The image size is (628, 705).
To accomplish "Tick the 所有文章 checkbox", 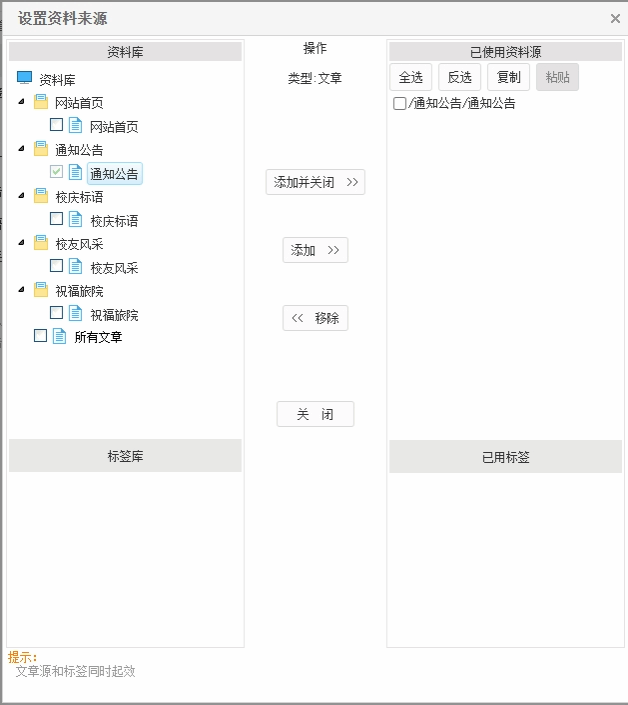I will pyautogui.click(x=41, y=337).
